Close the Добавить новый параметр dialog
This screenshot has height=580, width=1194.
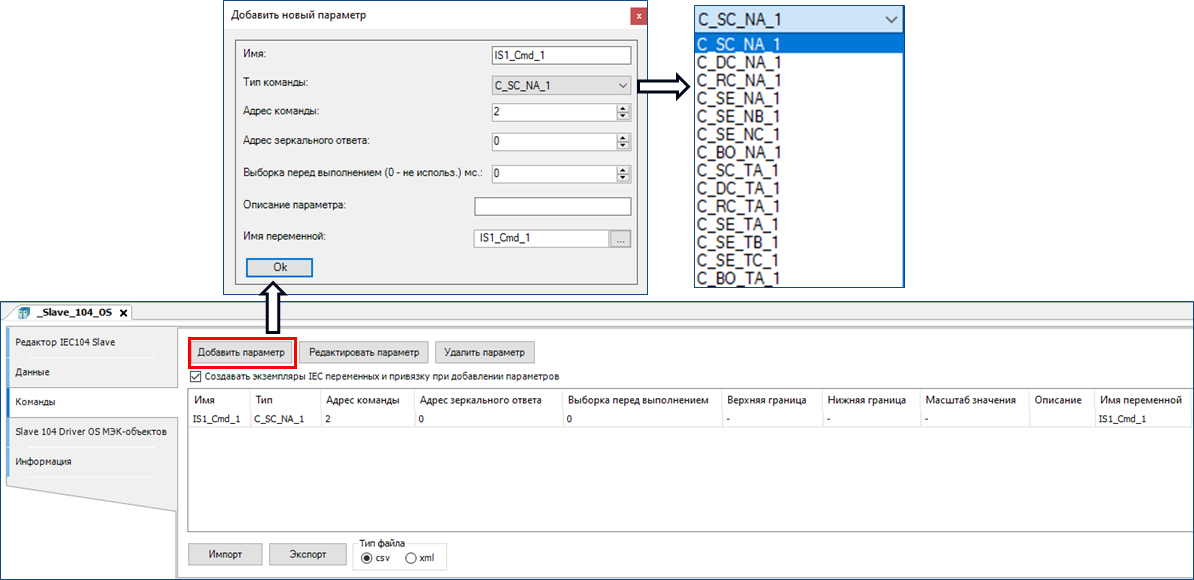pyautogui.click(x=637, y=16)
